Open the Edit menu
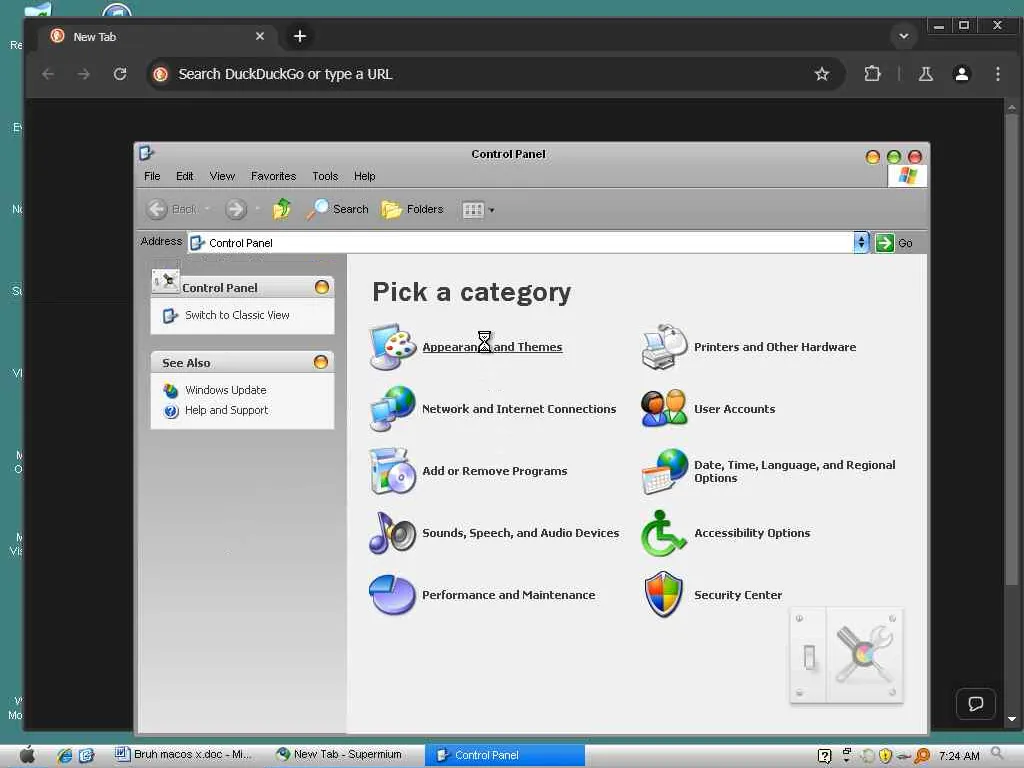1024x768 pixels. click(185, 176)
